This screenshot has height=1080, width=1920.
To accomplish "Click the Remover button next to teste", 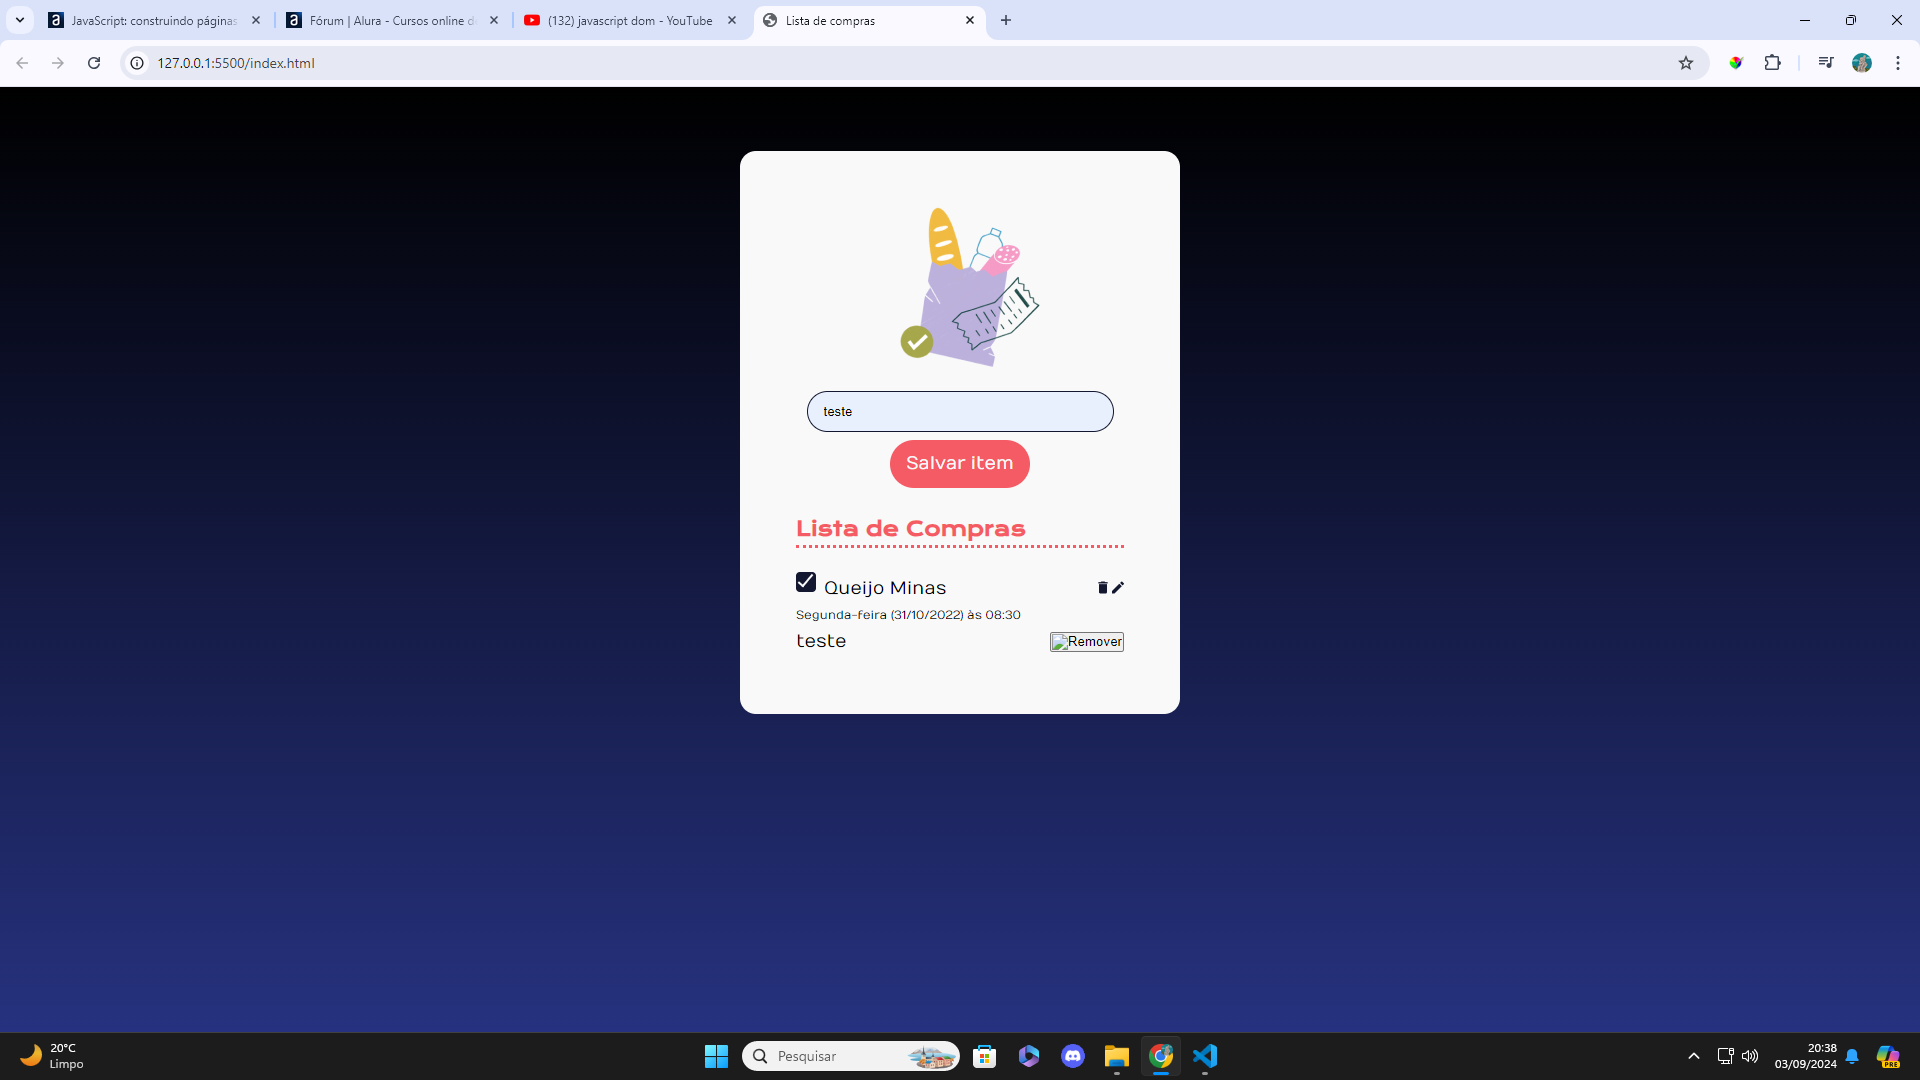I will (x=1087, y=642).
